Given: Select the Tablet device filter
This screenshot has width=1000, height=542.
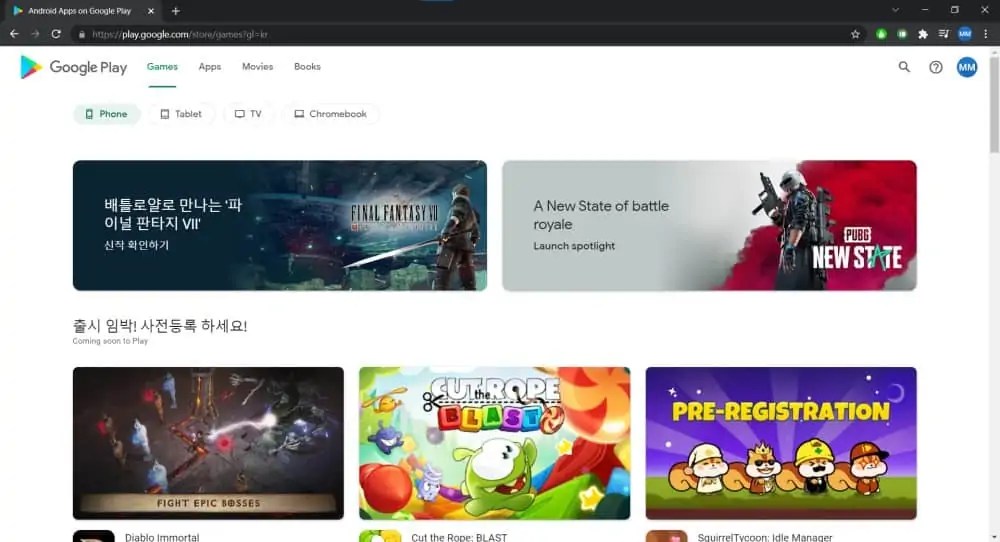Looking at the screenshot, I should 181,114.
